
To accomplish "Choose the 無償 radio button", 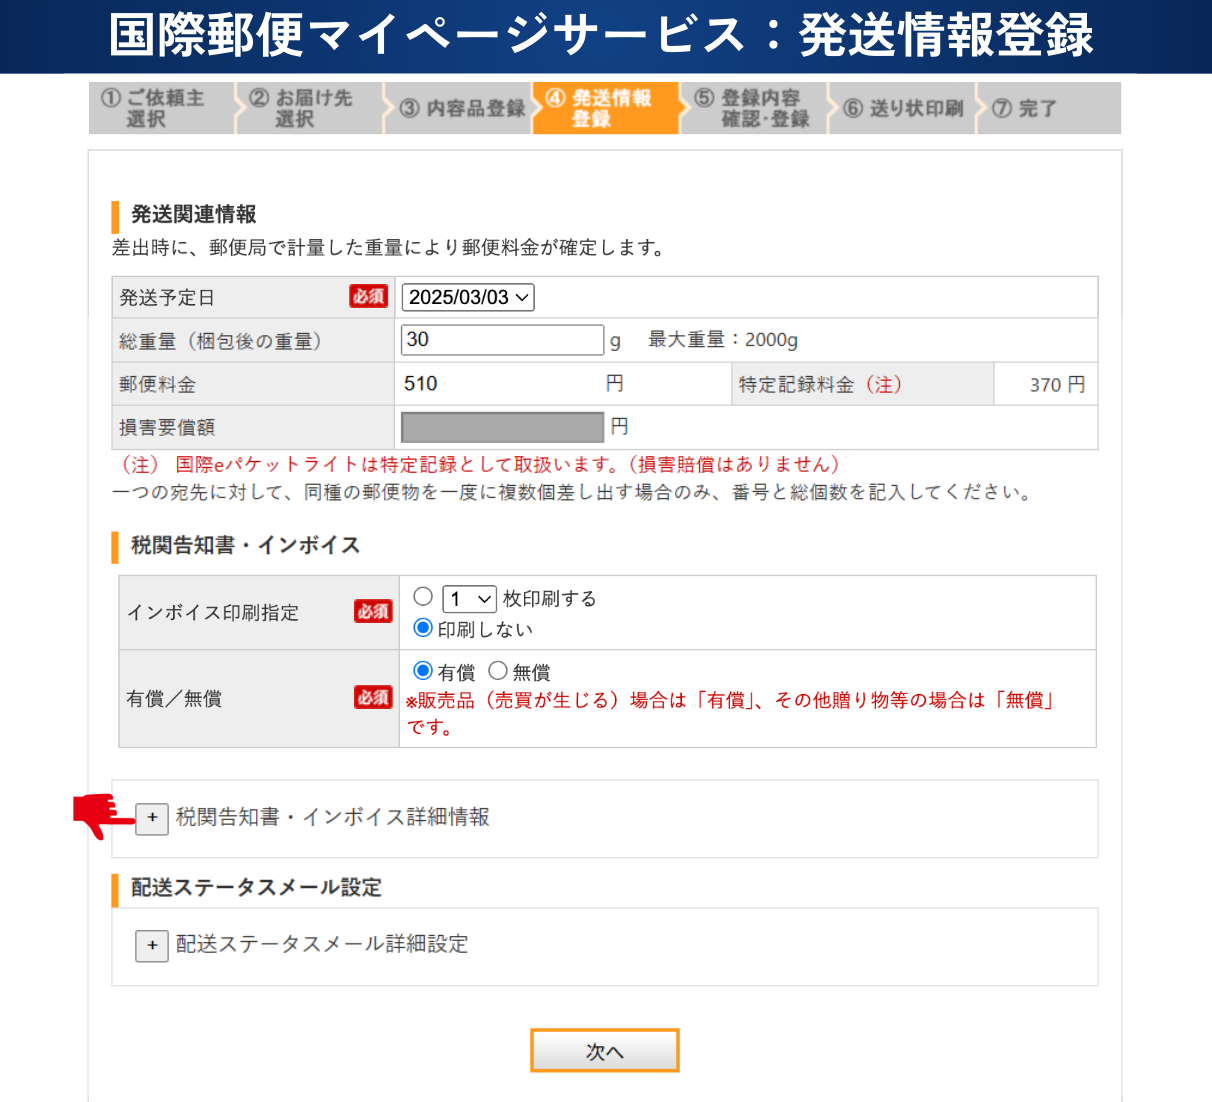I will (x=498, y=671).
